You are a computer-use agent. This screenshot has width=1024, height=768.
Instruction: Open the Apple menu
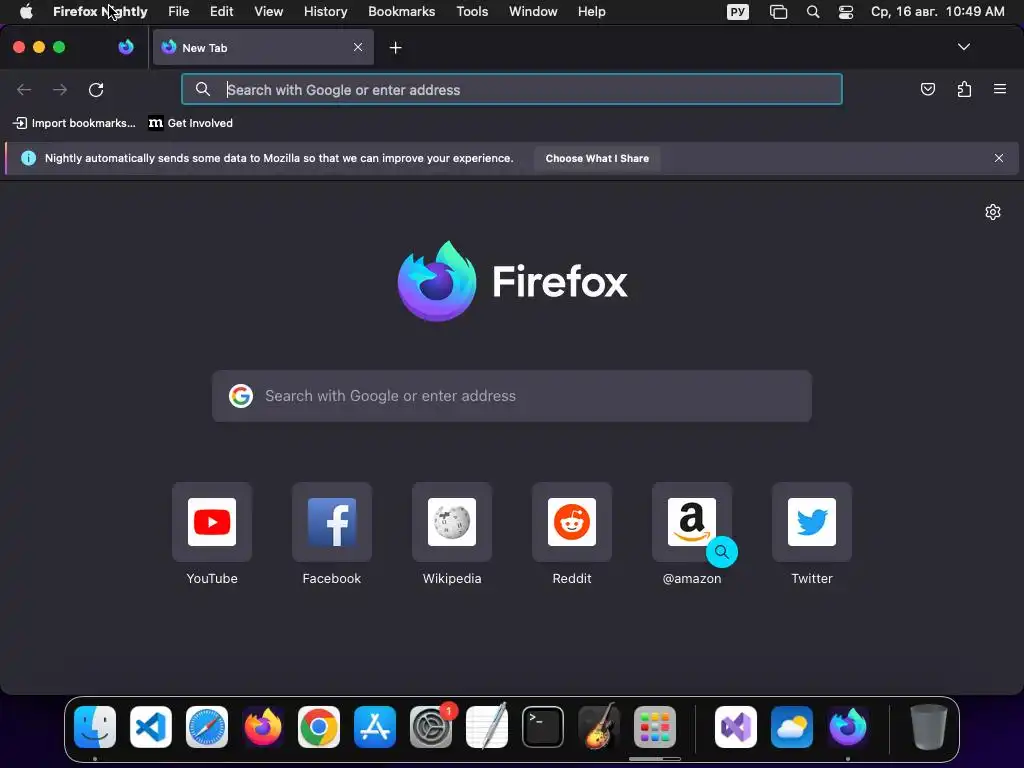coord(26,12)
